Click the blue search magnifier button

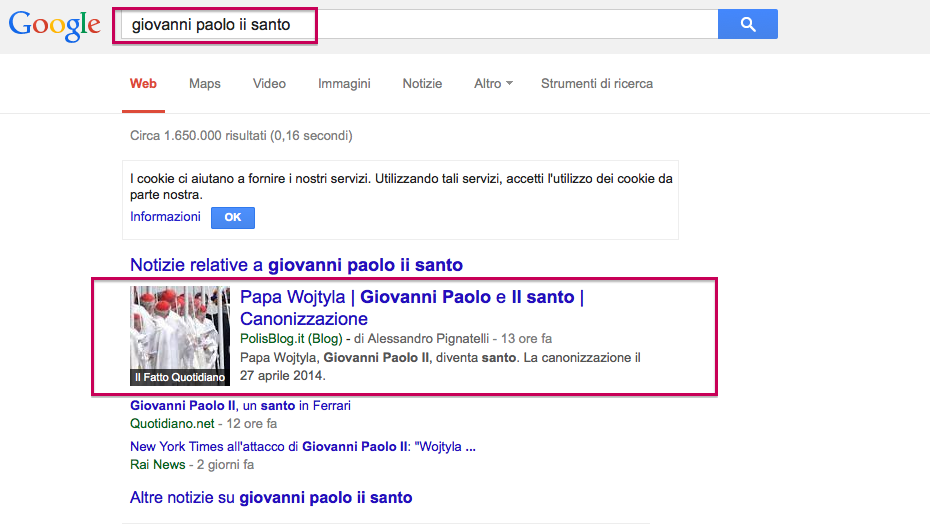click(x=747, y=24)
